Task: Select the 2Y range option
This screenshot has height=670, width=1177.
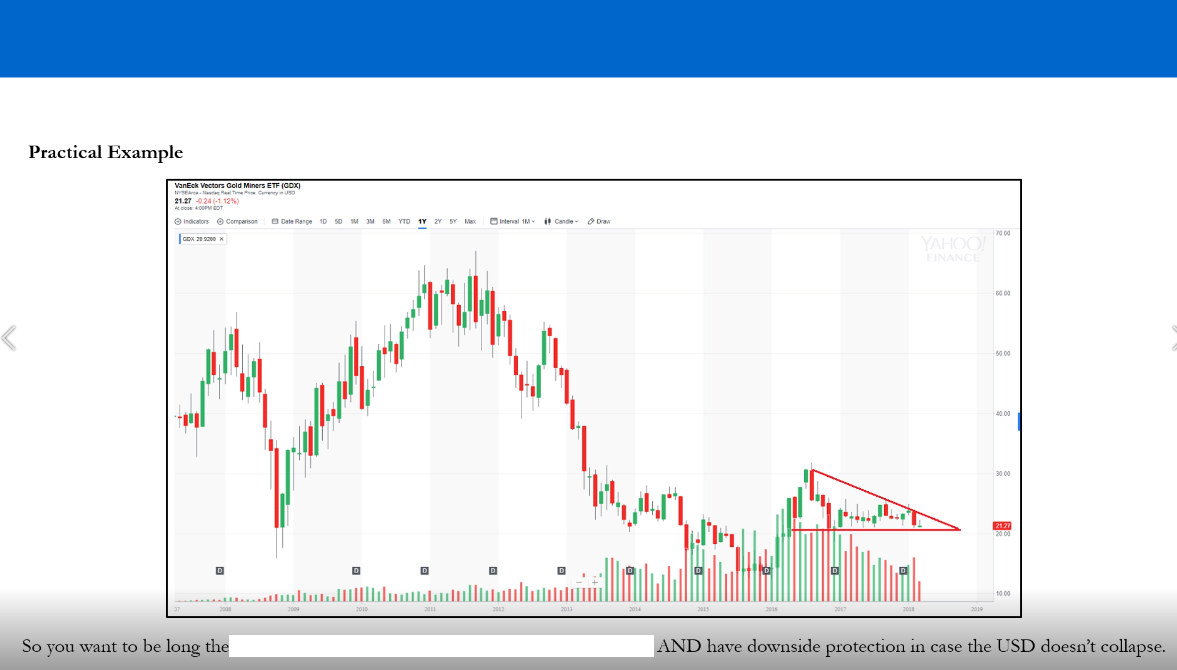Action: tap(438, 221)
